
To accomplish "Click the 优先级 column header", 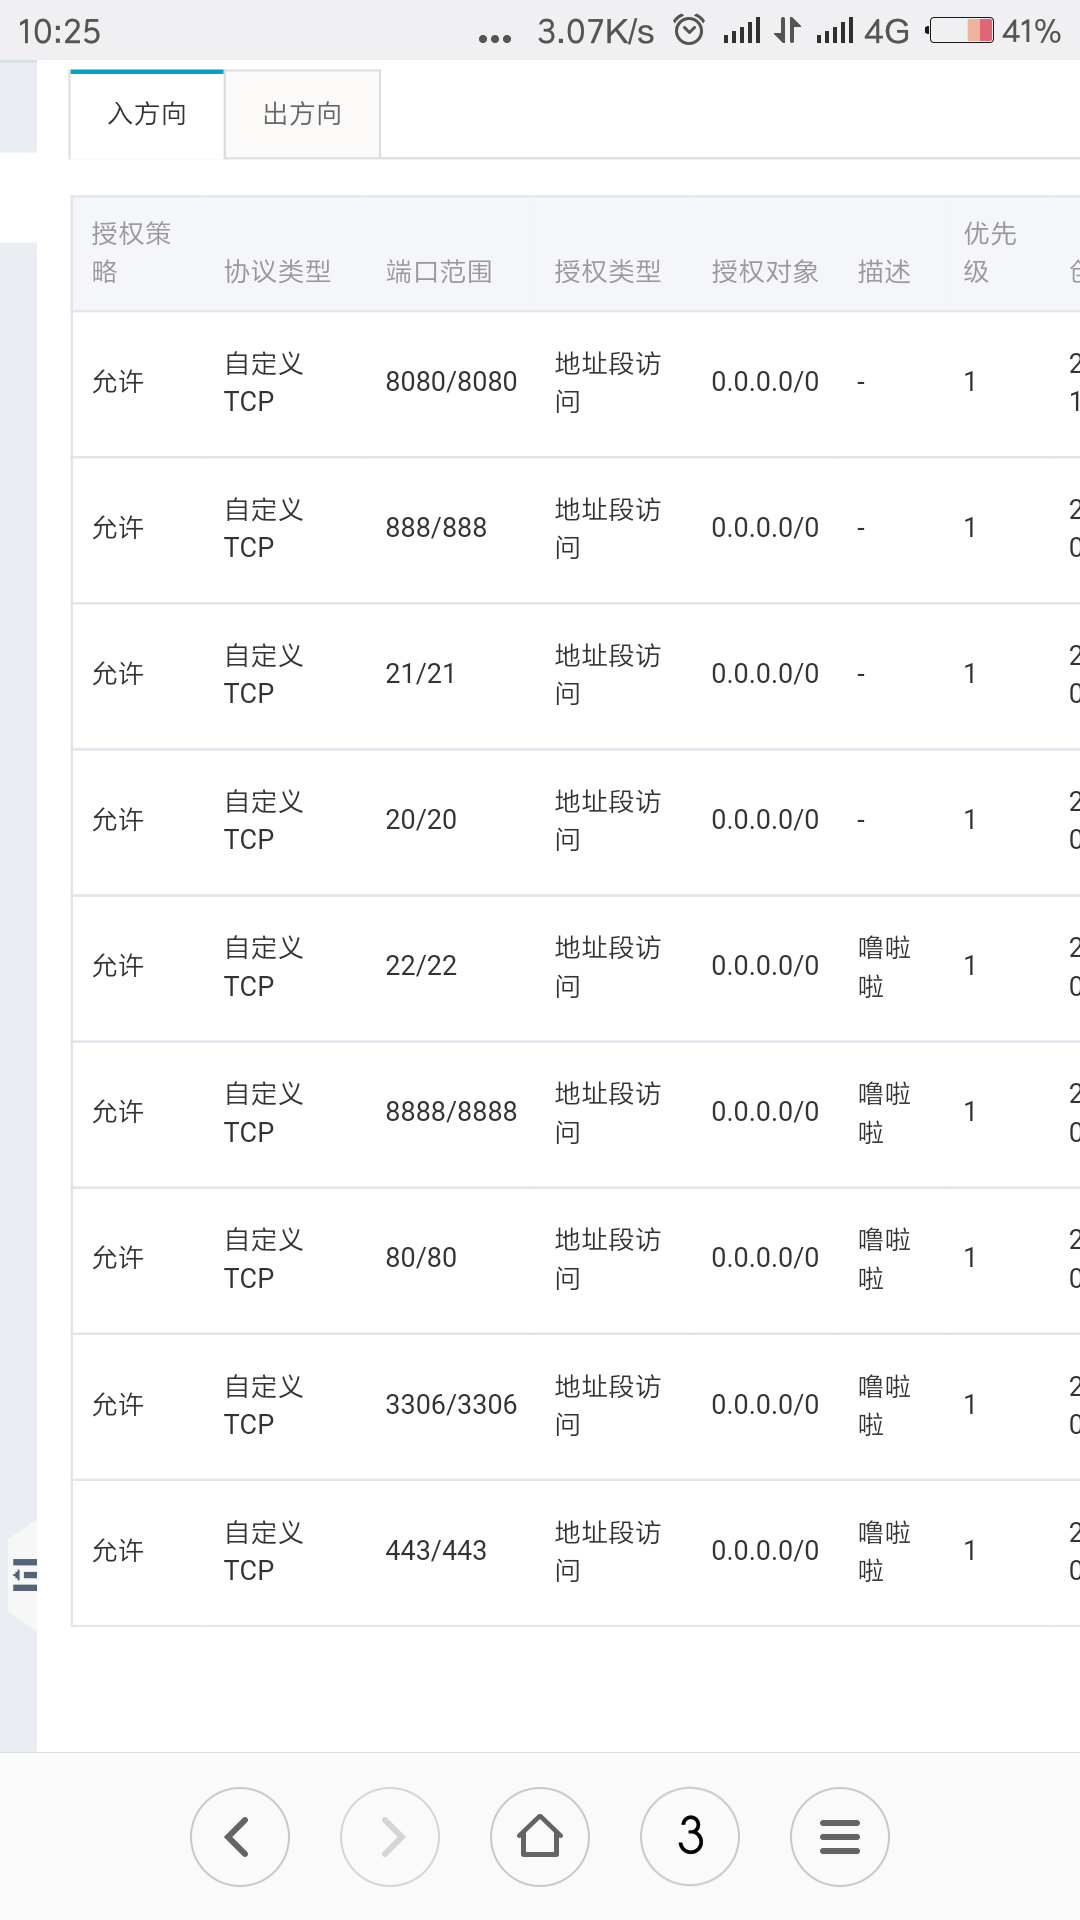I will coord(990,253).
